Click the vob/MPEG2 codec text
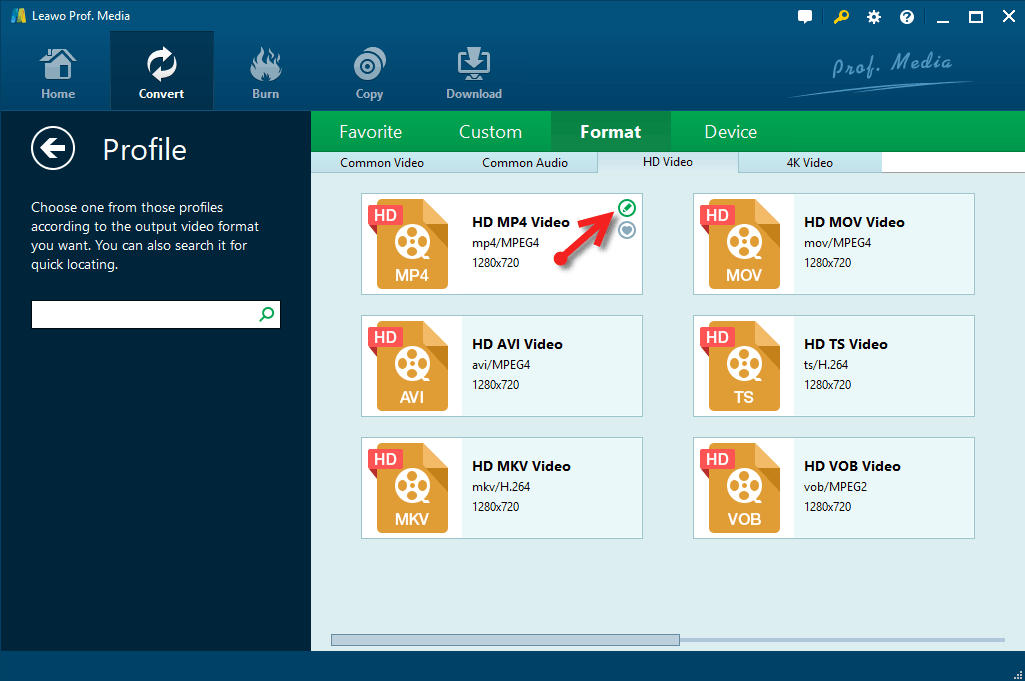 point(835,487)
